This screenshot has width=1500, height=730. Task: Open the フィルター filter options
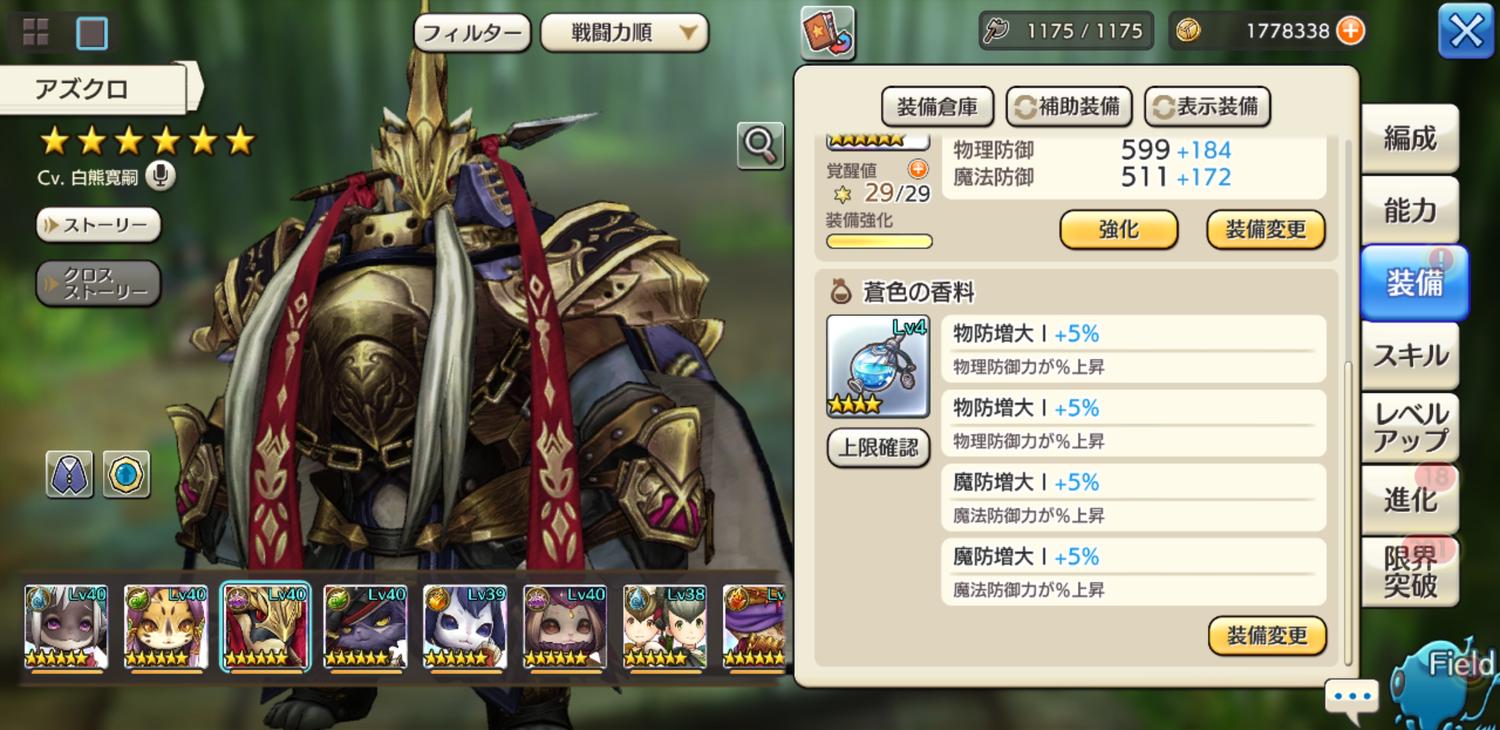[472, 33]
